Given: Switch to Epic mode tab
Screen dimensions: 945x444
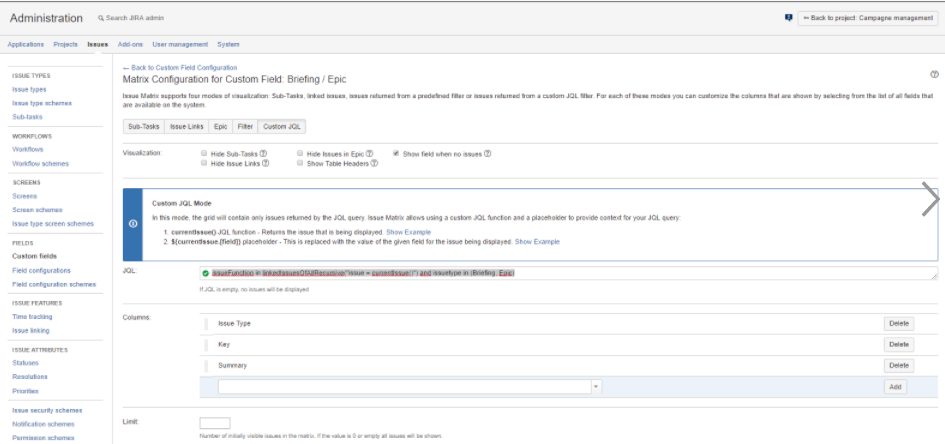Looking at the screenshot, I should tap(221, 127).
